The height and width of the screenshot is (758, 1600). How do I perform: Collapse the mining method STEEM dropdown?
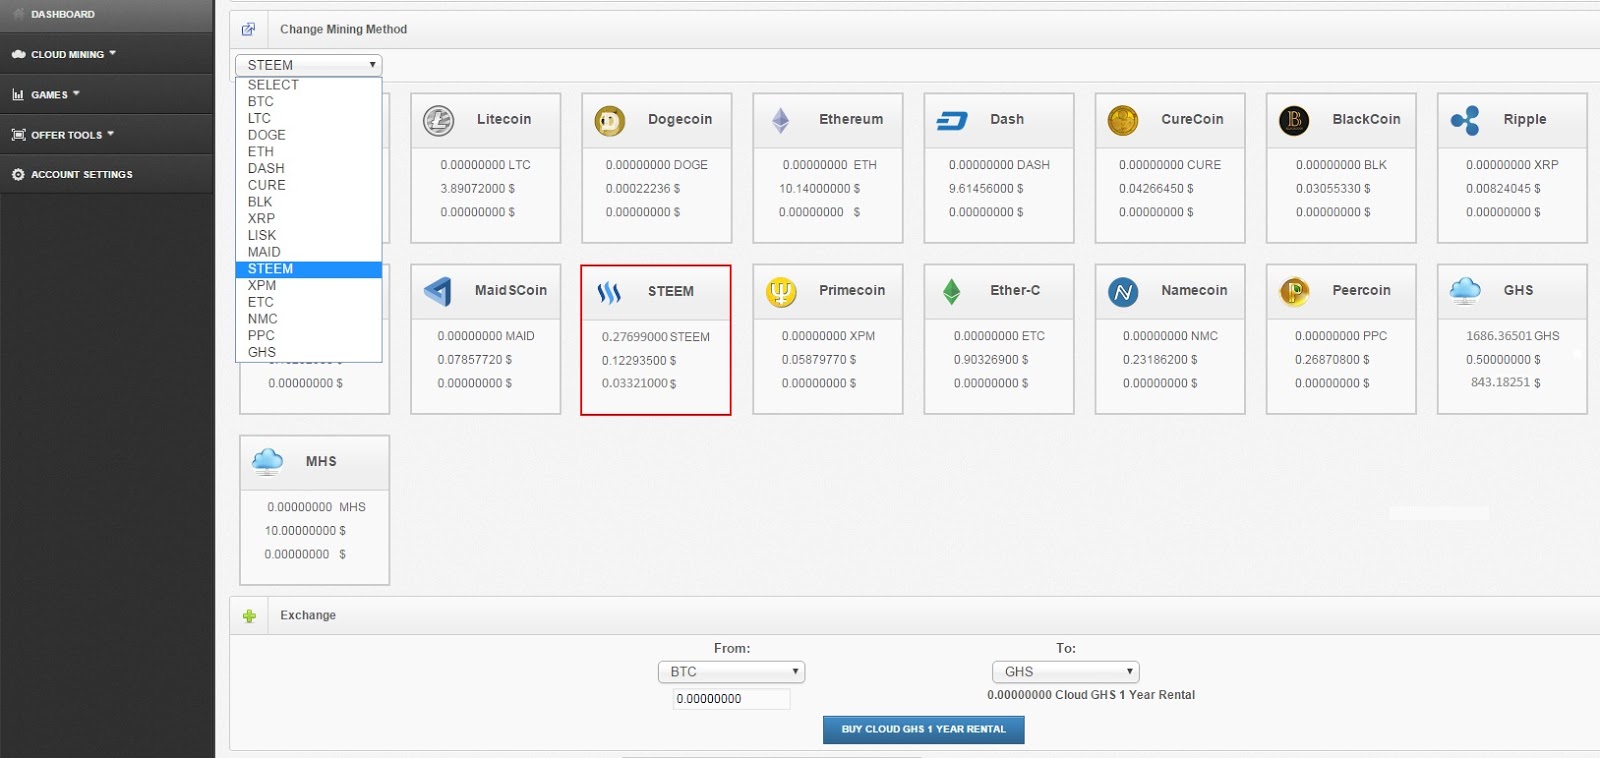(309, 65)
